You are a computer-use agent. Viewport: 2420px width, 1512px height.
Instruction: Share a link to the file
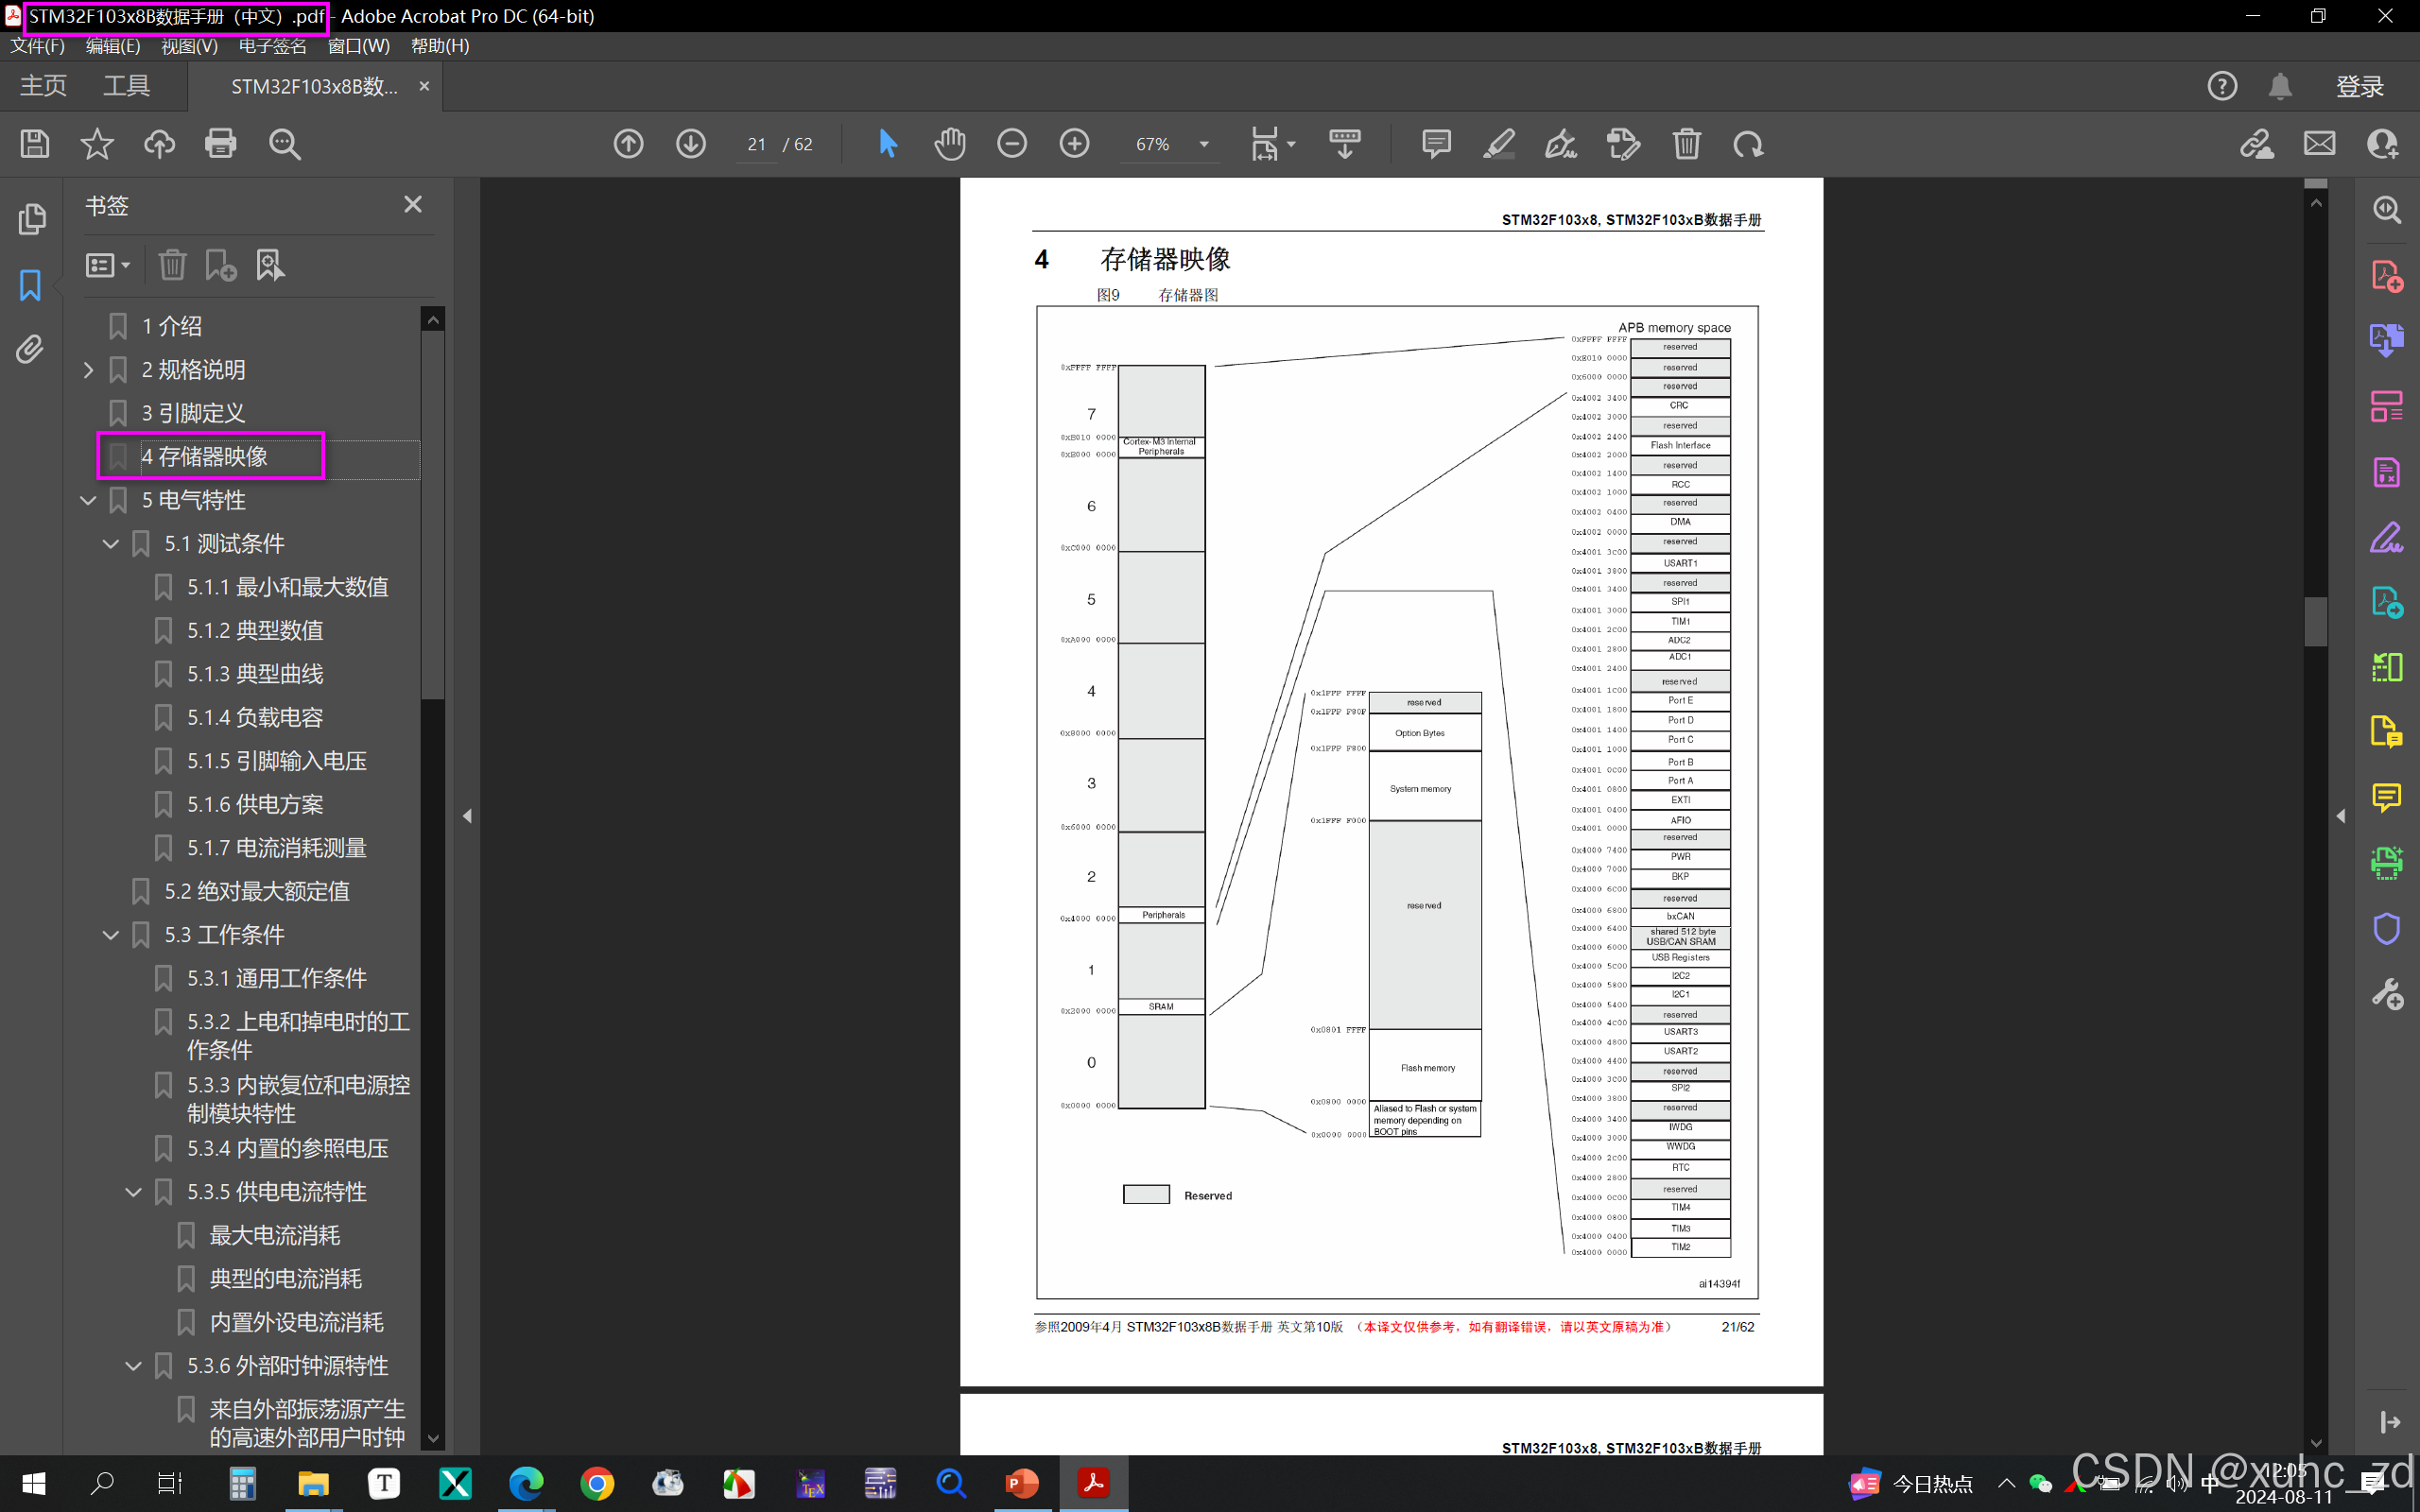pyautogui.click(x=2257, y=144)
